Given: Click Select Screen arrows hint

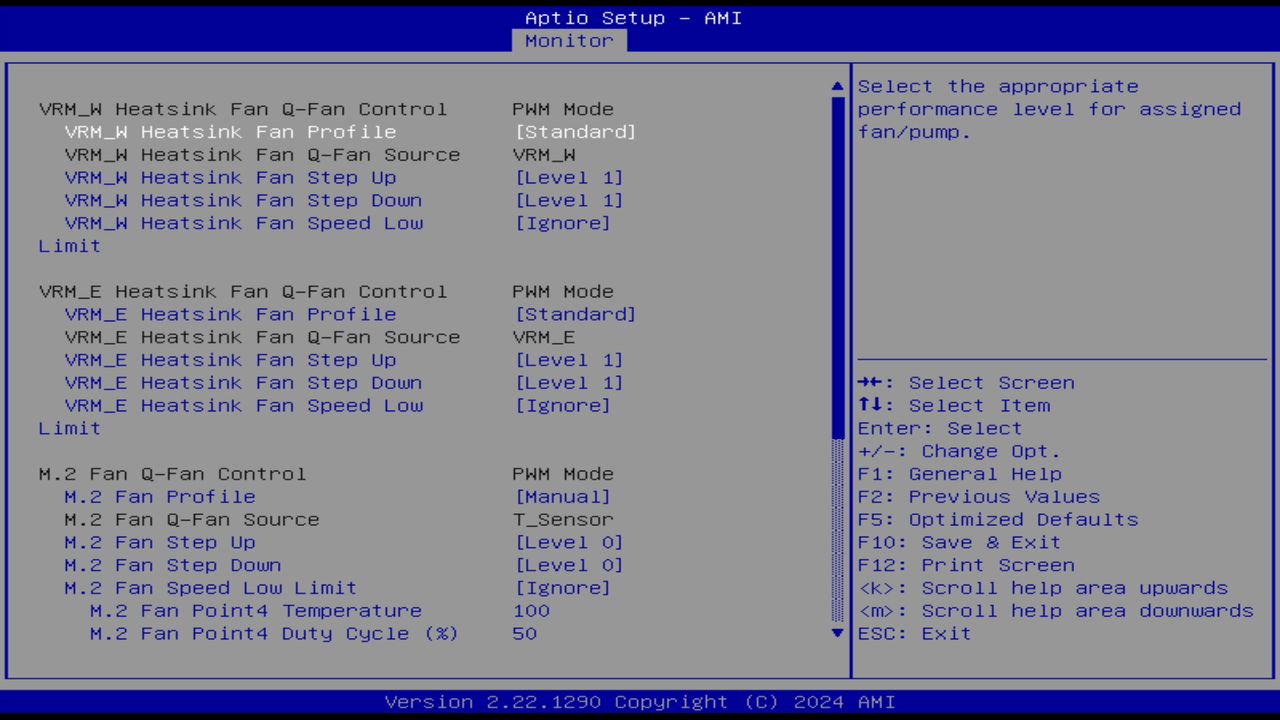Looking at the screenshot, I should point(966,384).
